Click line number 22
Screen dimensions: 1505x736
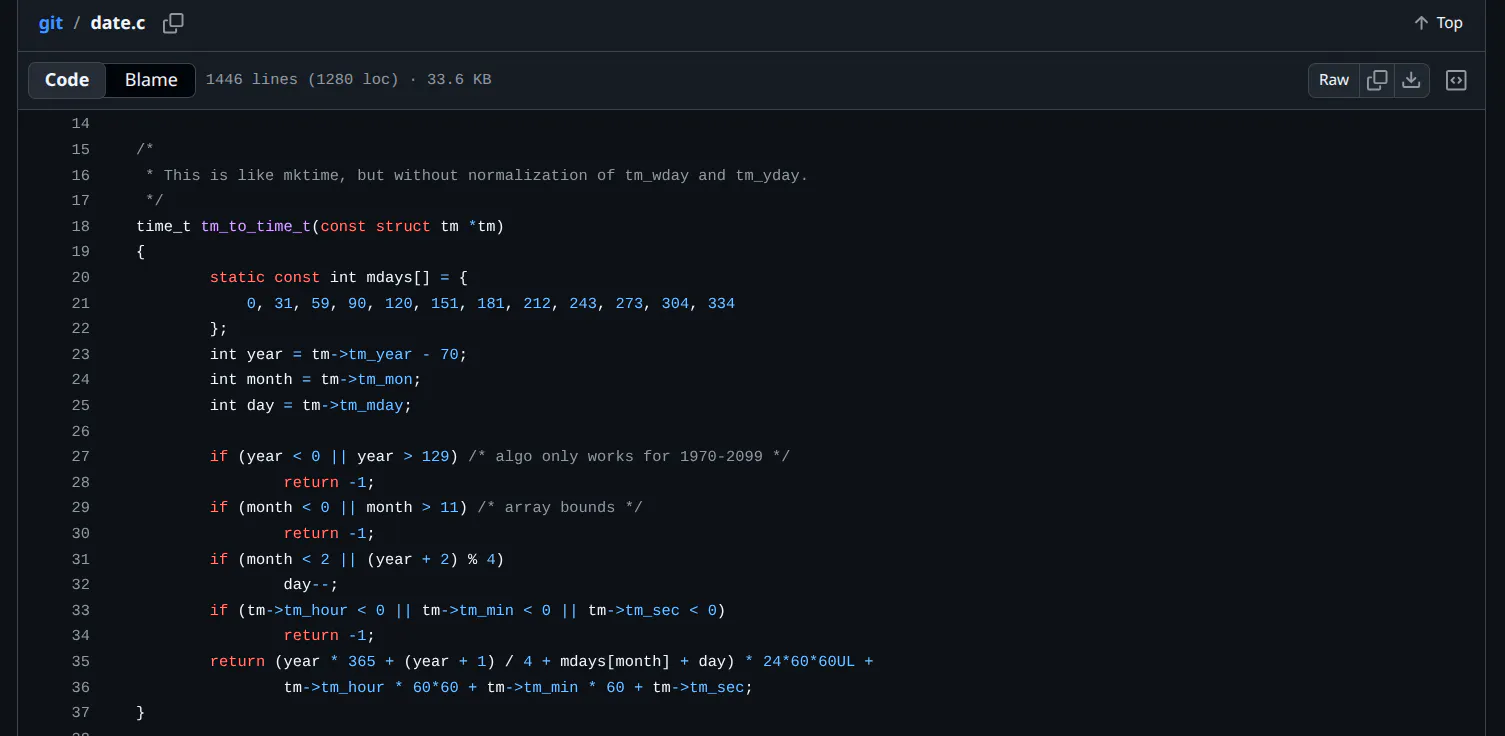pyautogui.click(x=80, y=329)
